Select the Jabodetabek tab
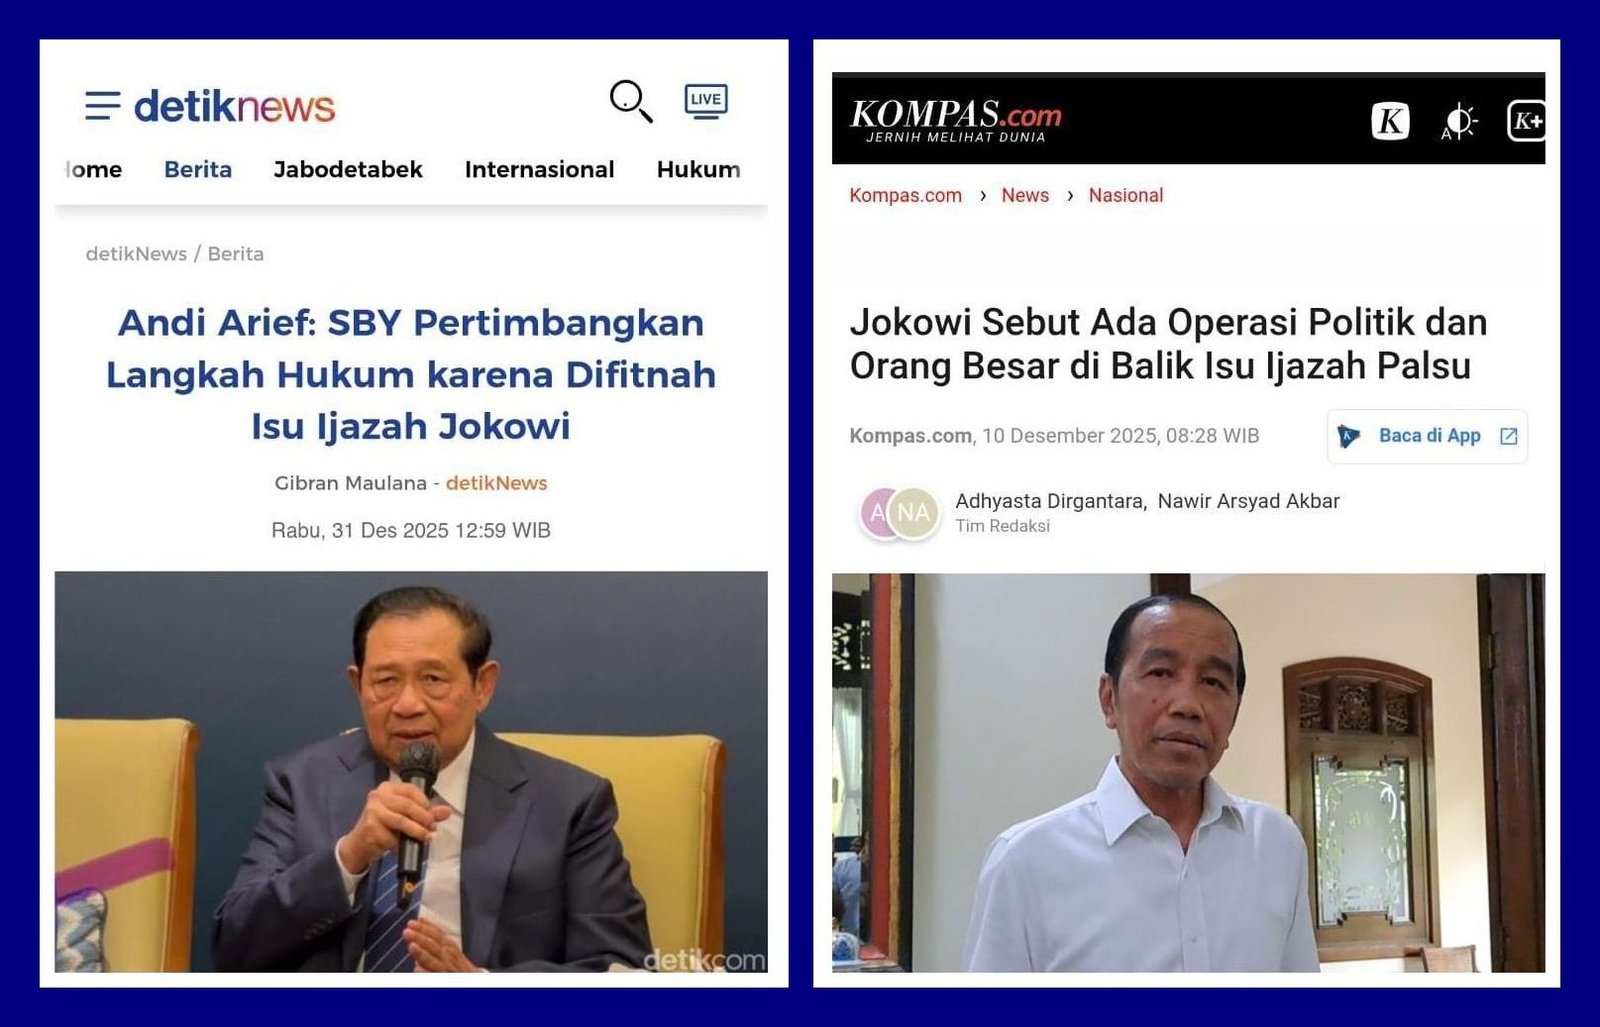 pyautogui.click(x=348, y=169)
